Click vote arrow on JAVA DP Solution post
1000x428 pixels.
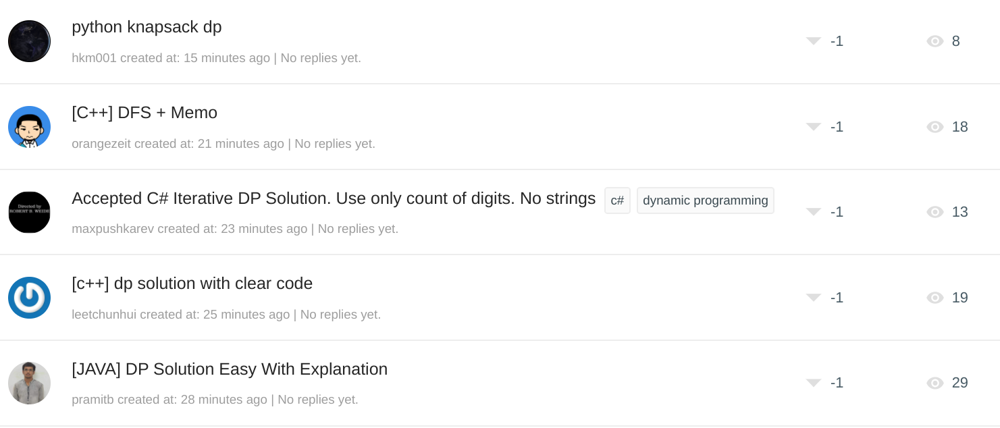tap(813, 382)
